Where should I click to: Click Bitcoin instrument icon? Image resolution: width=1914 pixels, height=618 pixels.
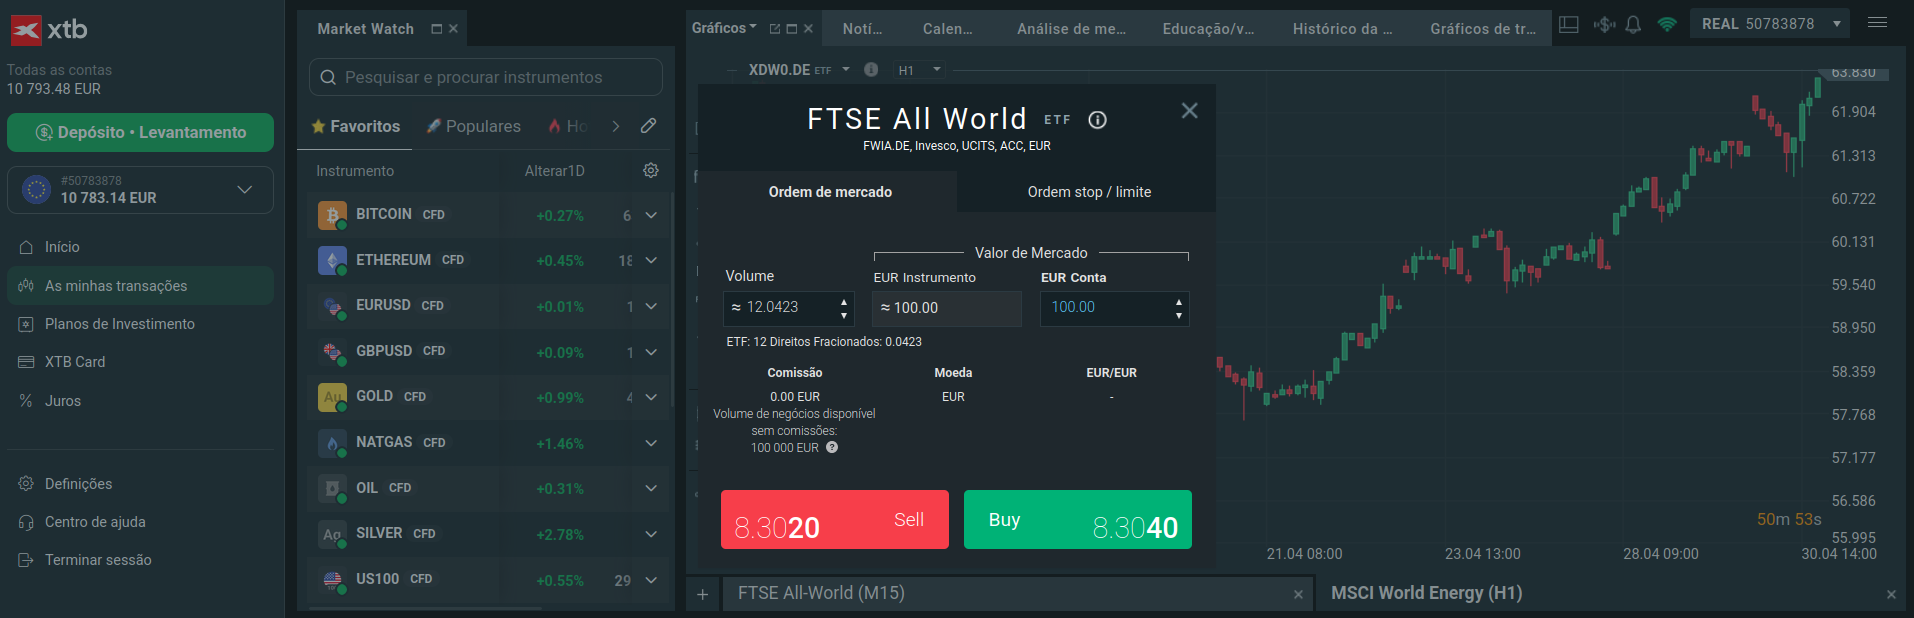[x=332, y=215]
